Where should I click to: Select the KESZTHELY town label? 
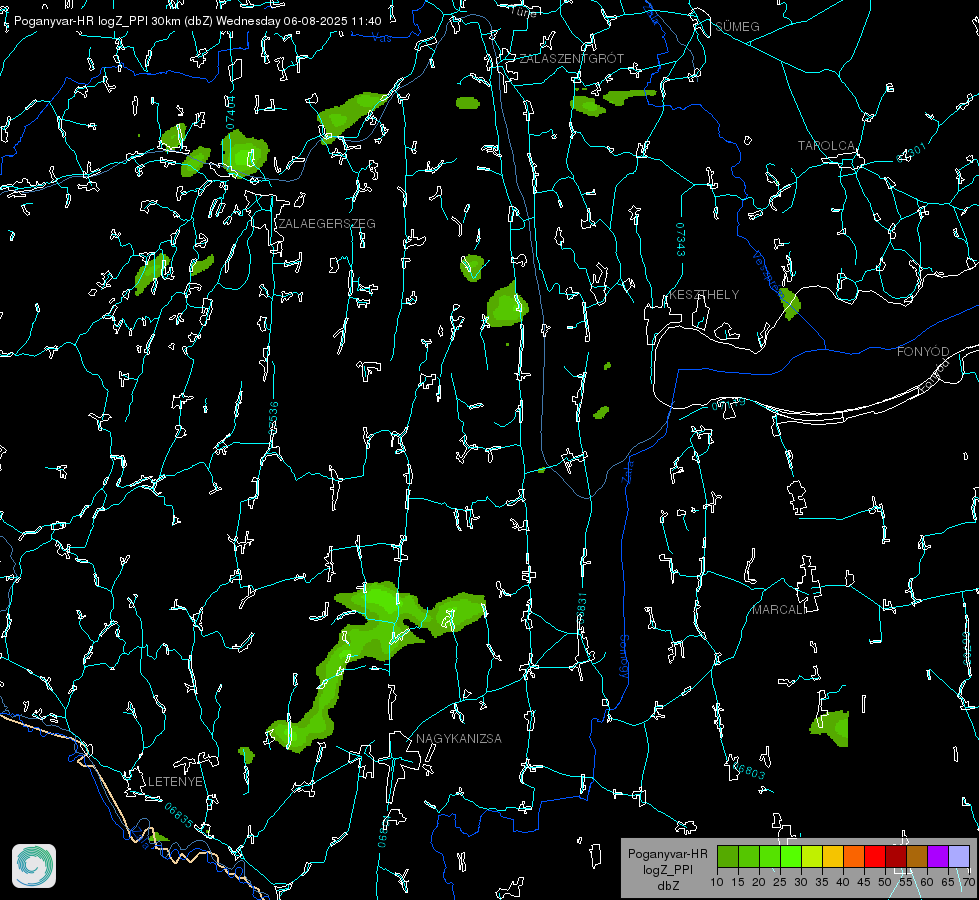[704, 294]
